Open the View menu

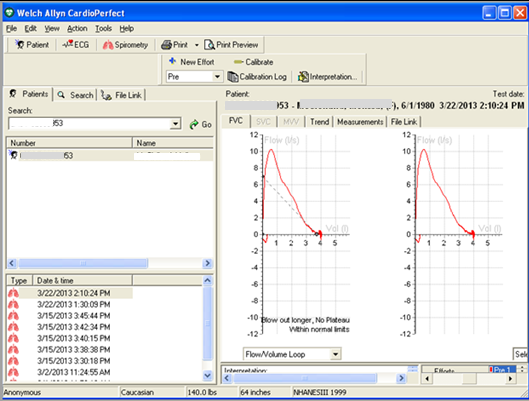pyautogui.click(x=52, y=29)
